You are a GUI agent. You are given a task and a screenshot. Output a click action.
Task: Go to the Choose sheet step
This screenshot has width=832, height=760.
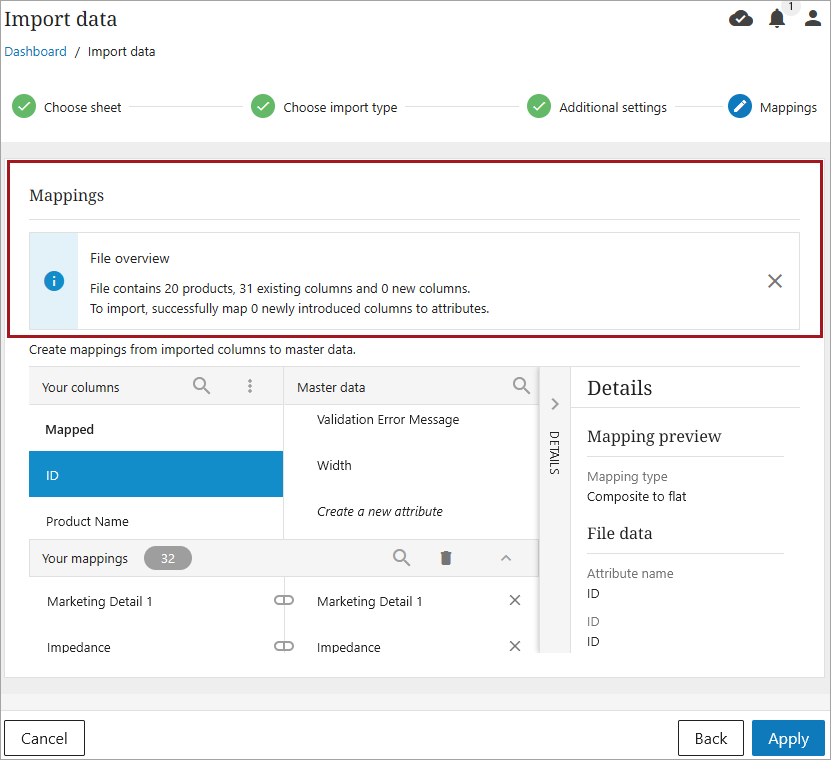66,107
